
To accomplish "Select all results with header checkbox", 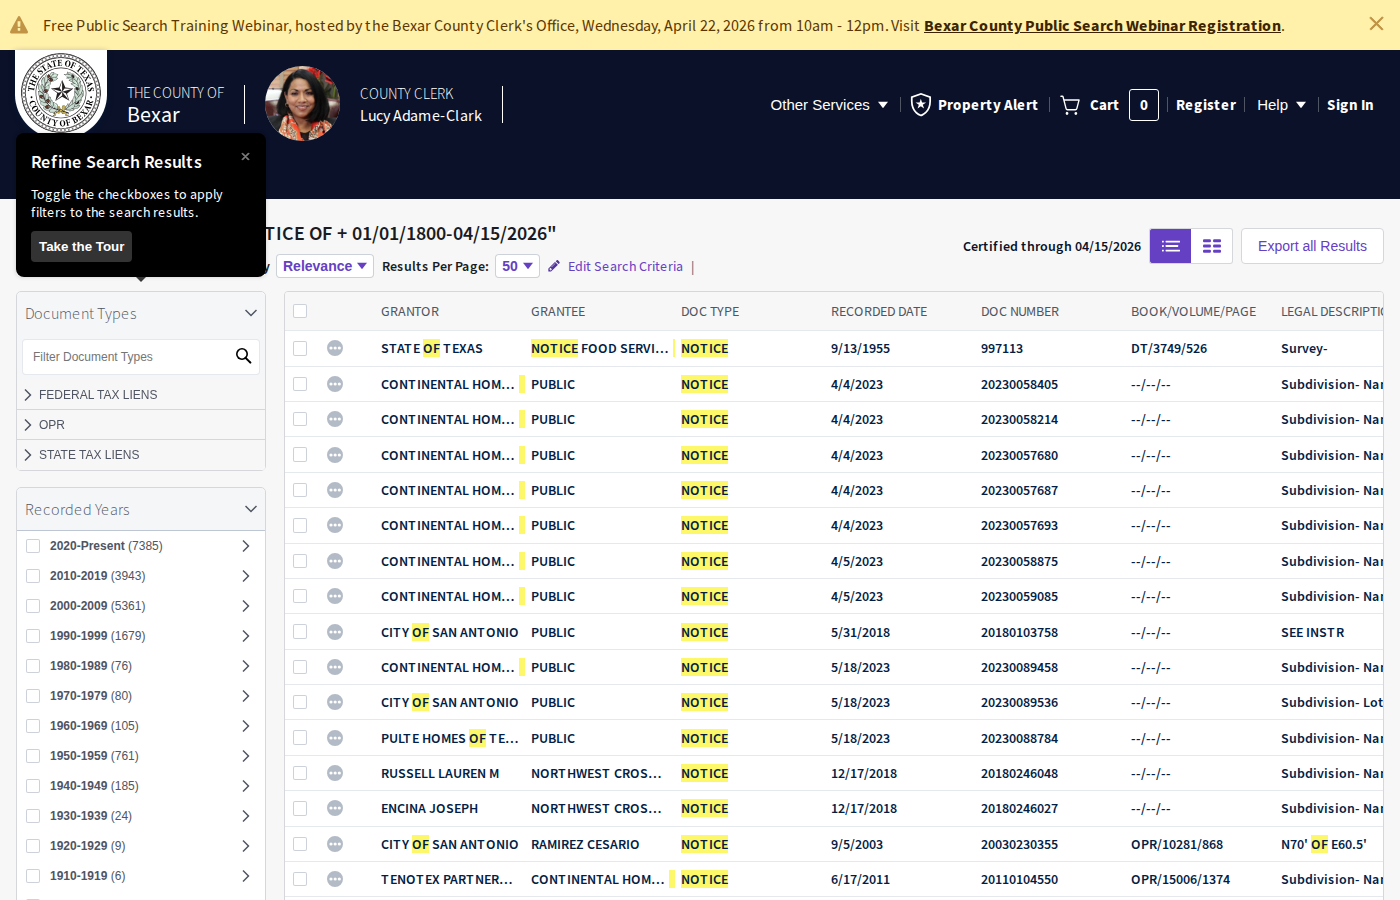I will tap(300, 311).
